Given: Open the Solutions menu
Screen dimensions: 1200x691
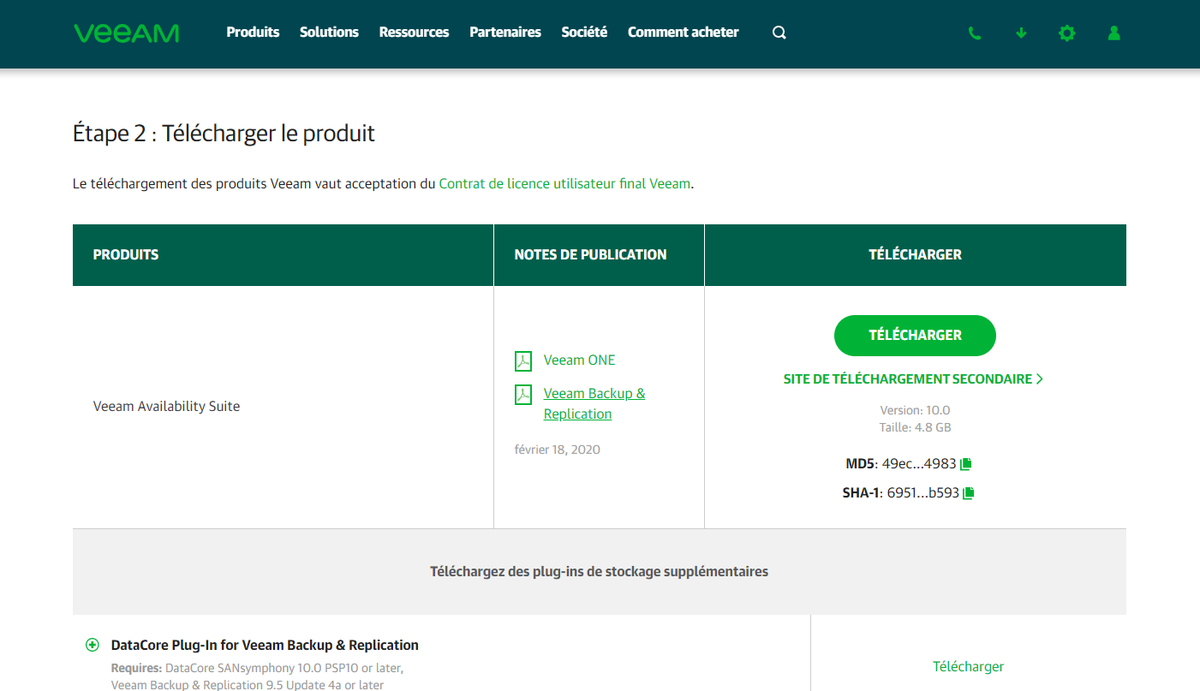Looking at the screenshot, I should pyautogui.click(x=329, y=32).
